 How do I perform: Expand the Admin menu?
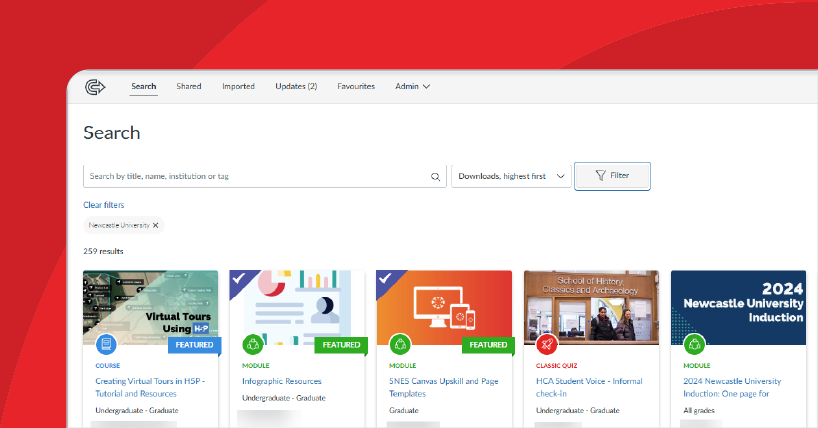pos(412,87)
